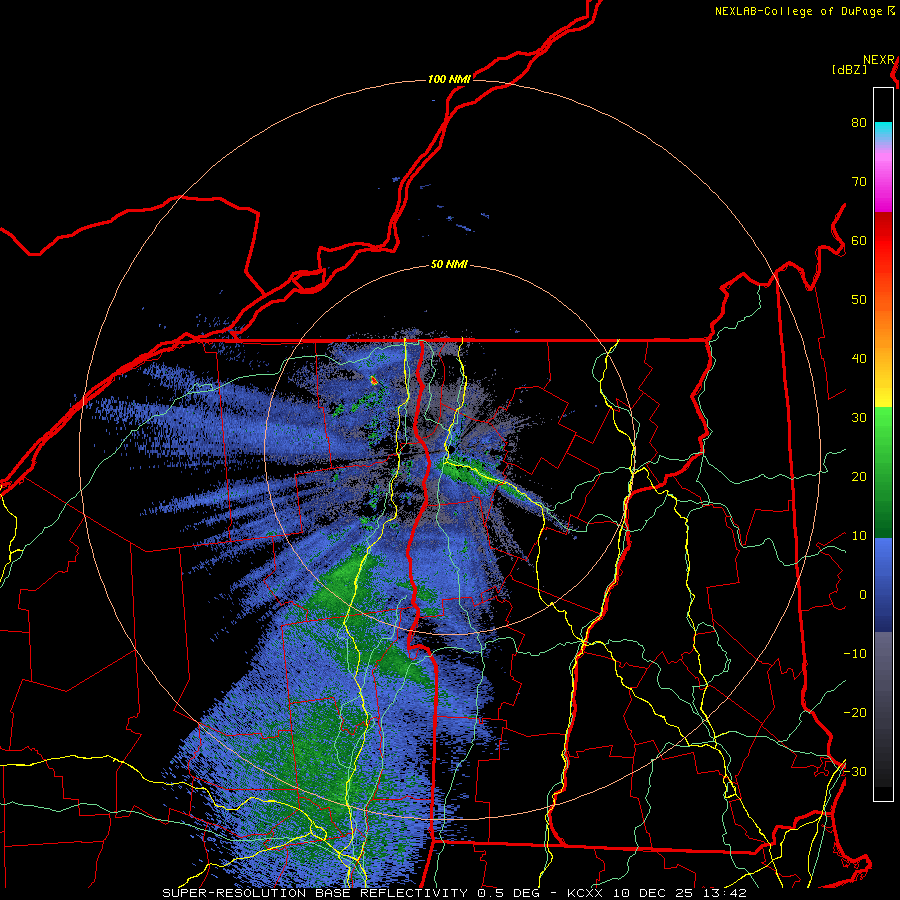Click the small red high-reflectivity echo on the map

click(374, 380)
